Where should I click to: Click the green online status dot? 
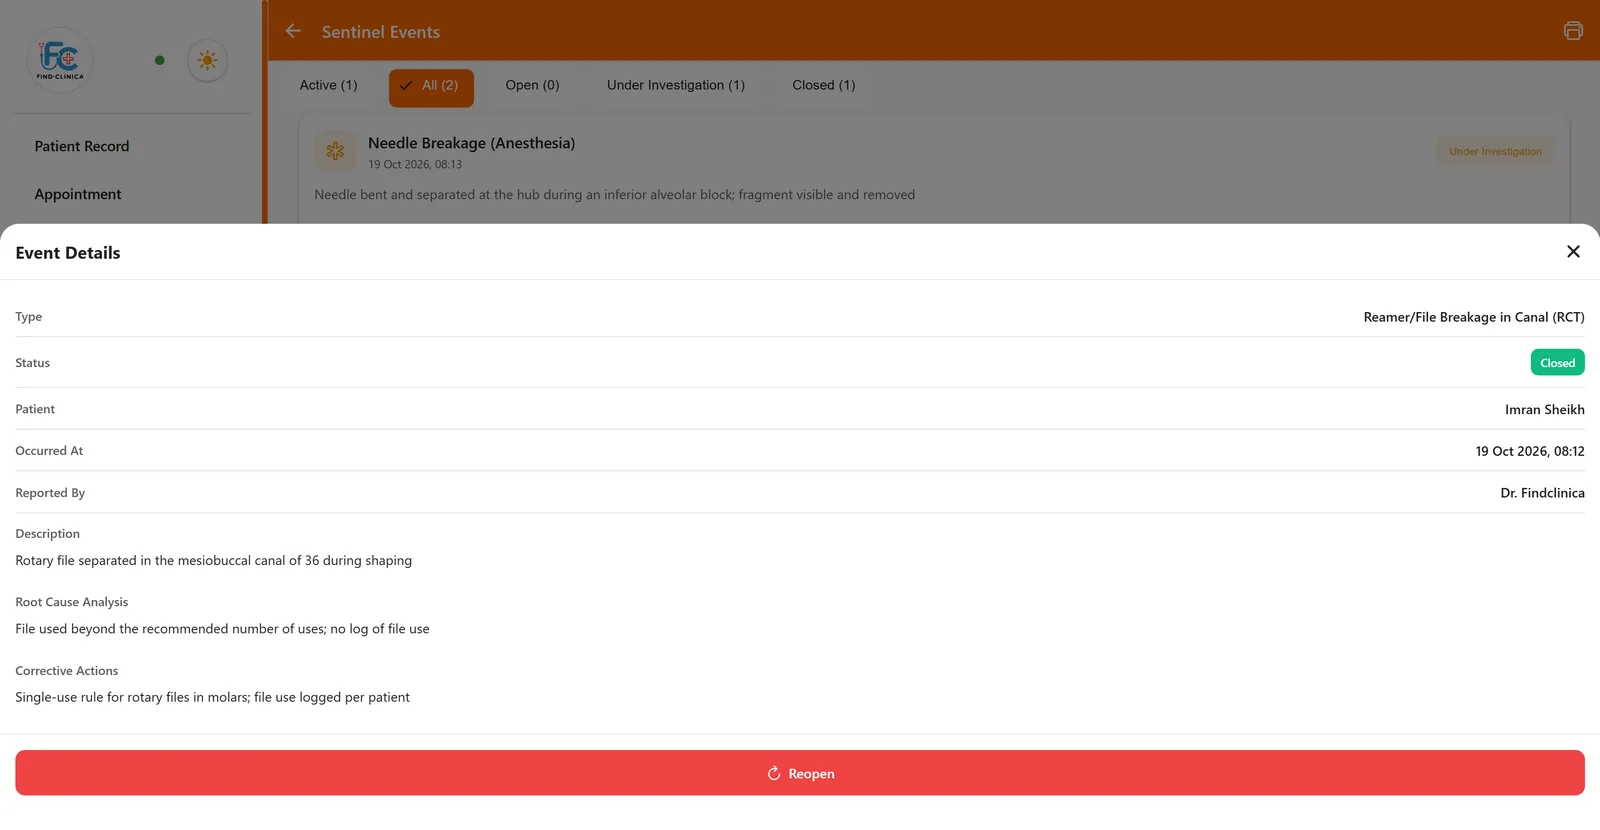pos(160,60)
